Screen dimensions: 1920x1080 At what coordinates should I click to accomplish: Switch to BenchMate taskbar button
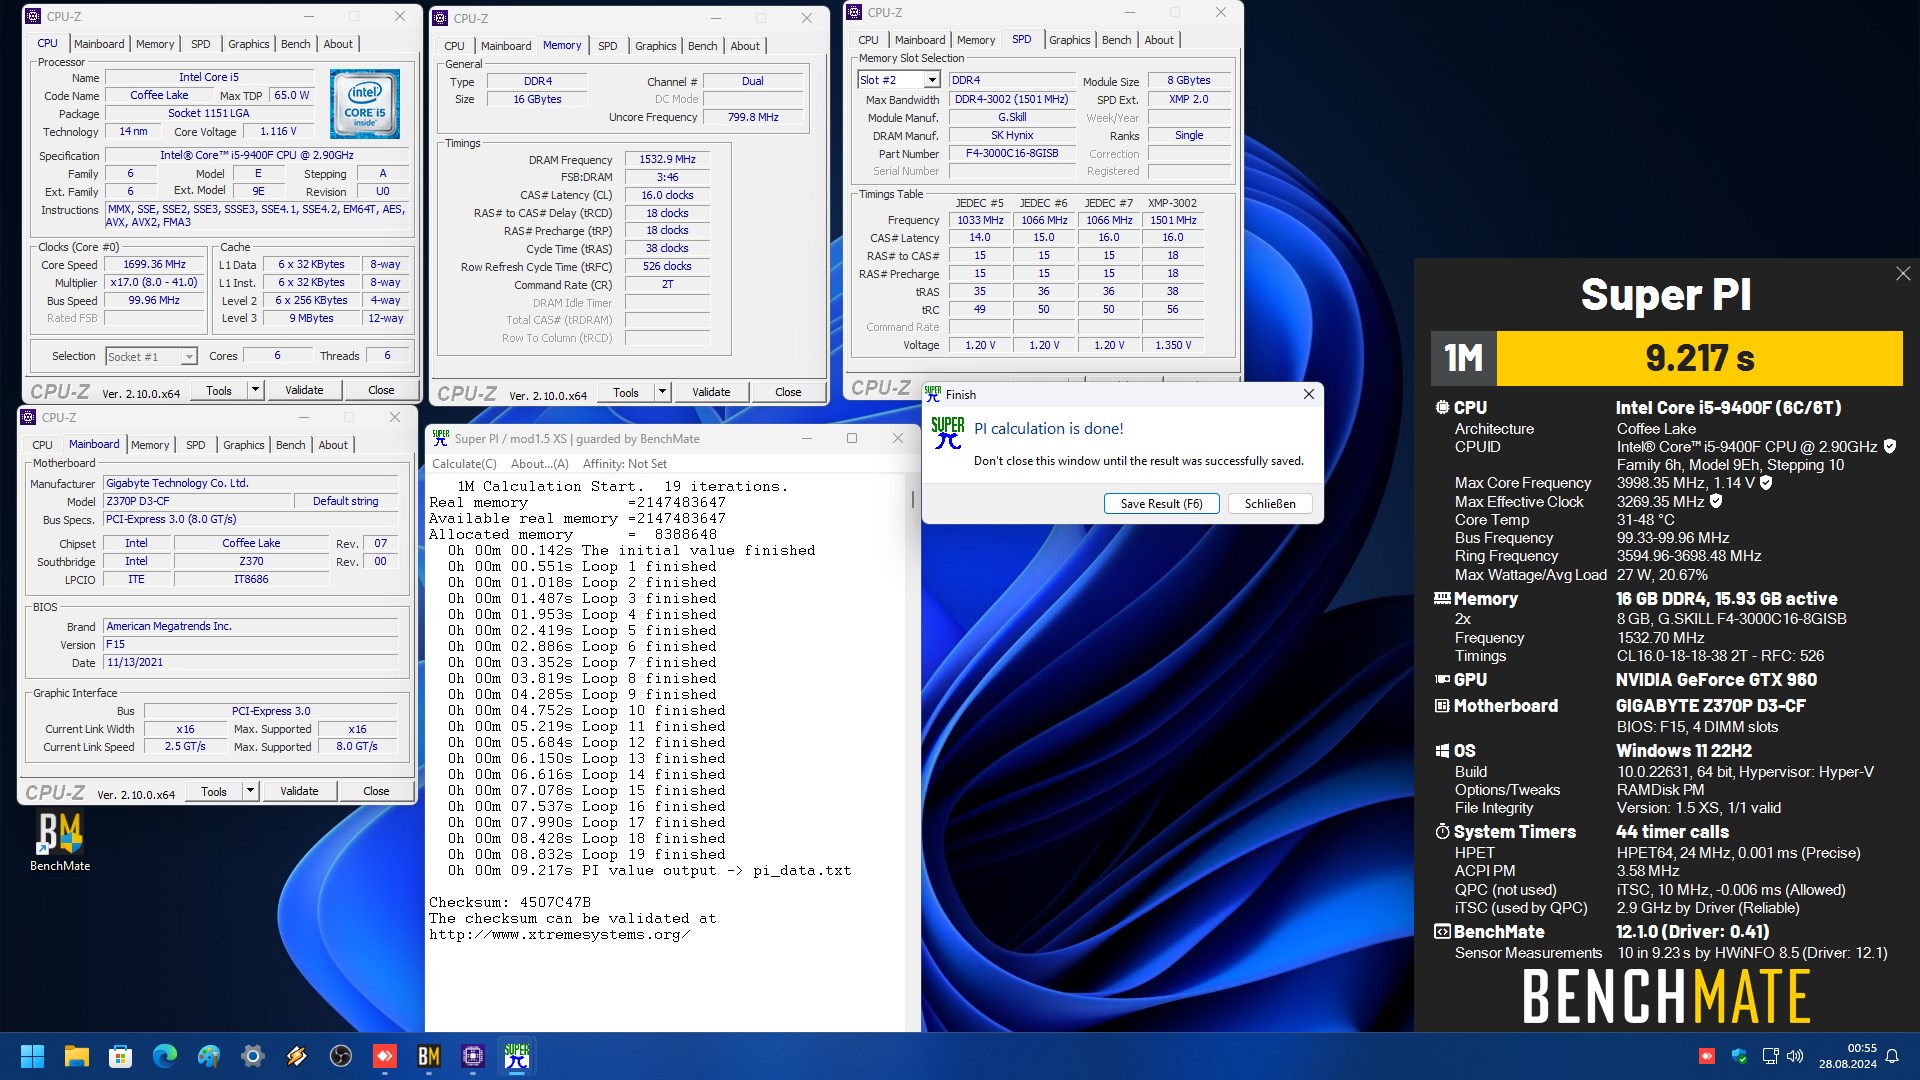(428, 1056)
